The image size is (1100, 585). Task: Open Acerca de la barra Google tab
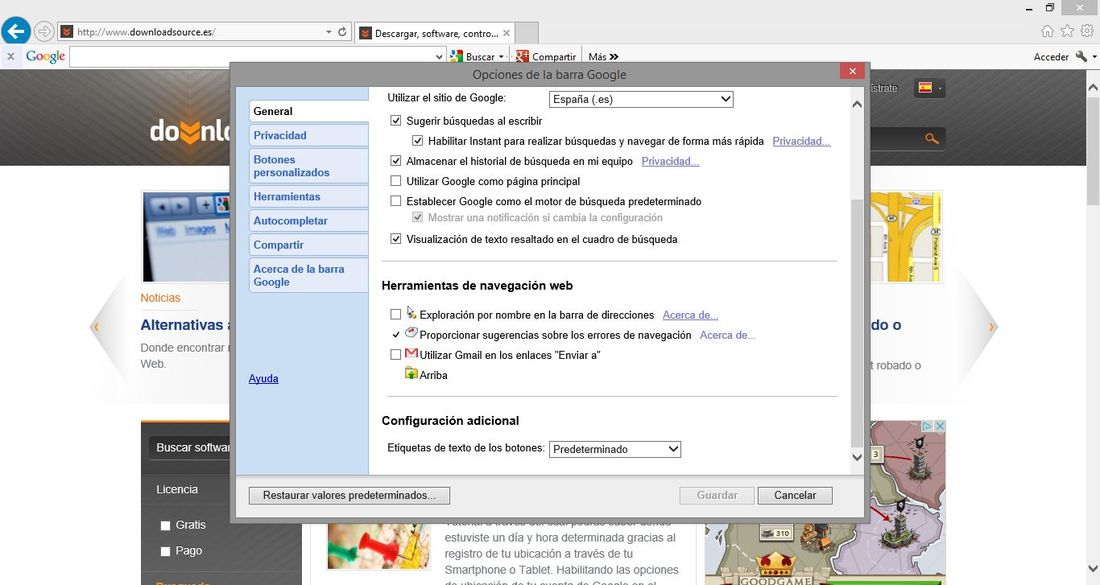coord(309,275)
